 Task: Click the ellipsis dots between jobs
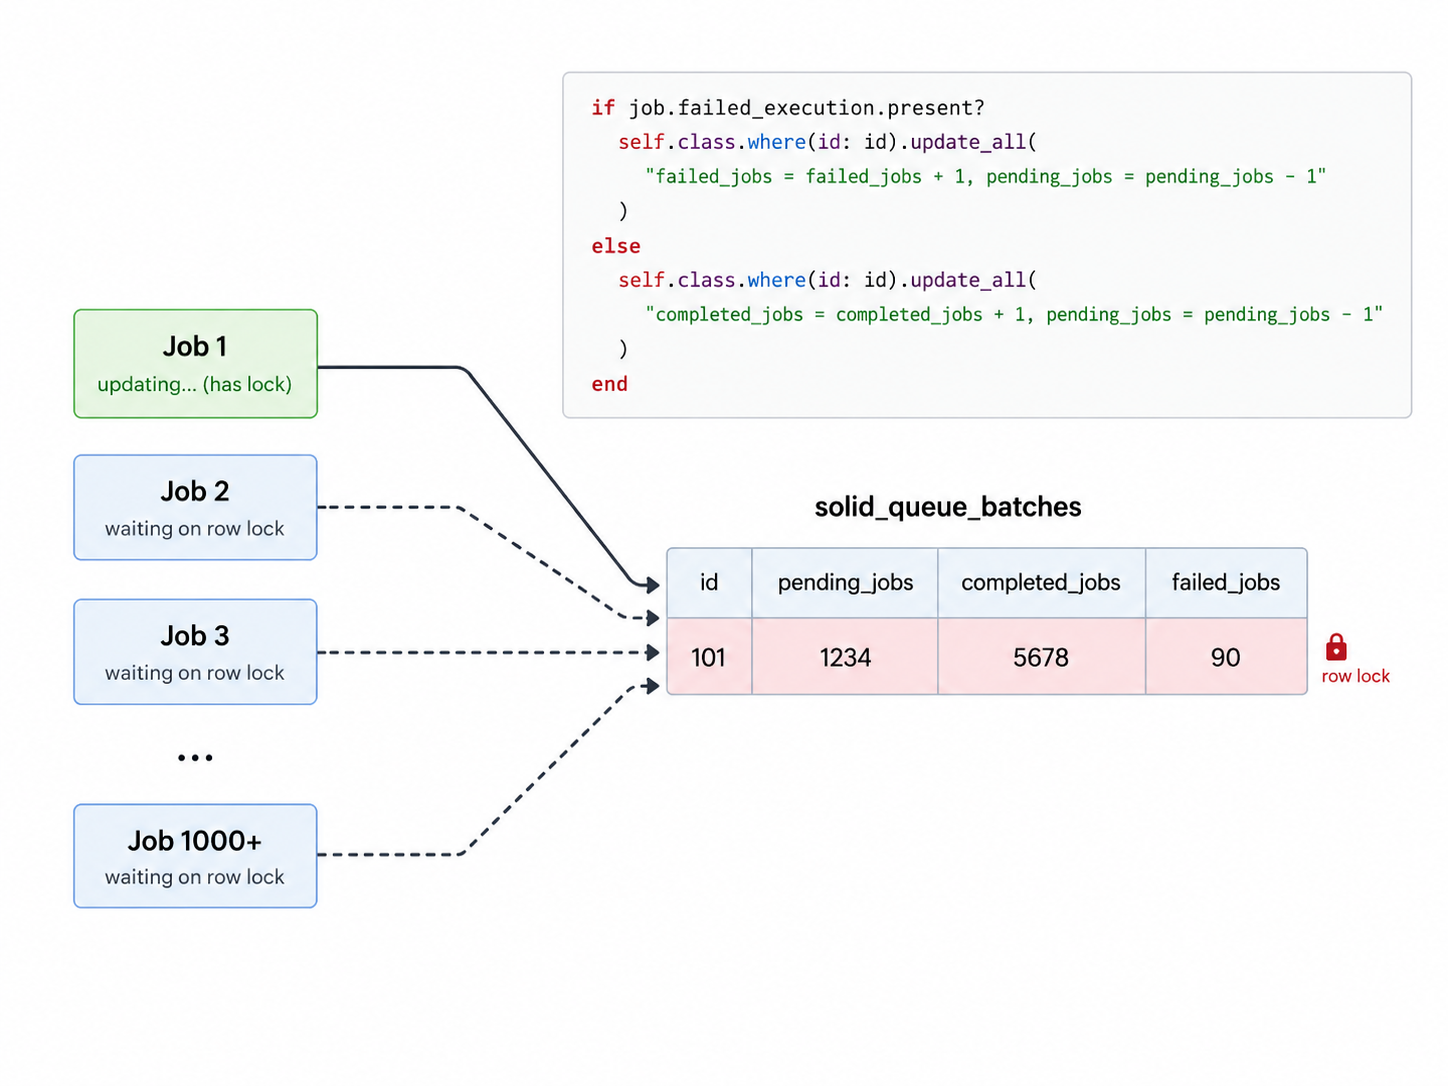pyautogui.click(x=195, y=758)
